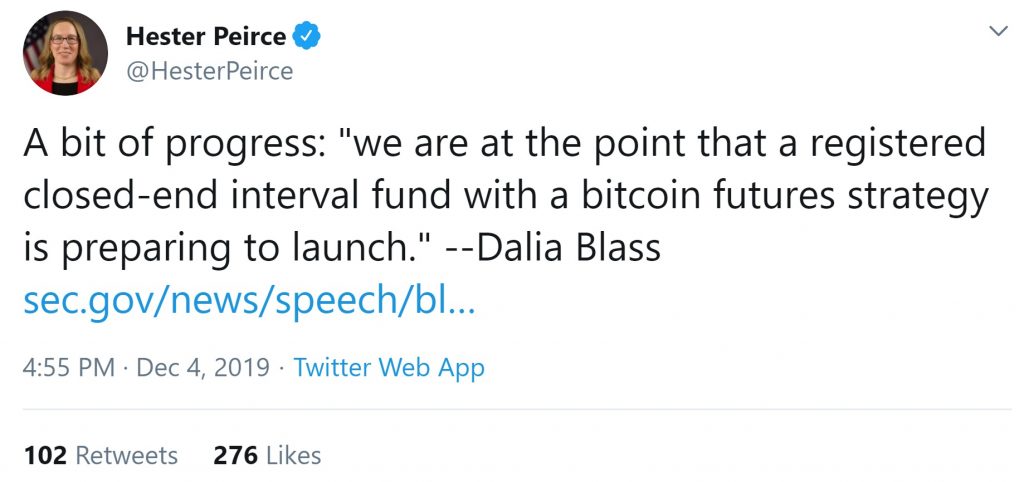
Task: Click the bold number 276
Action: (235, 456)
